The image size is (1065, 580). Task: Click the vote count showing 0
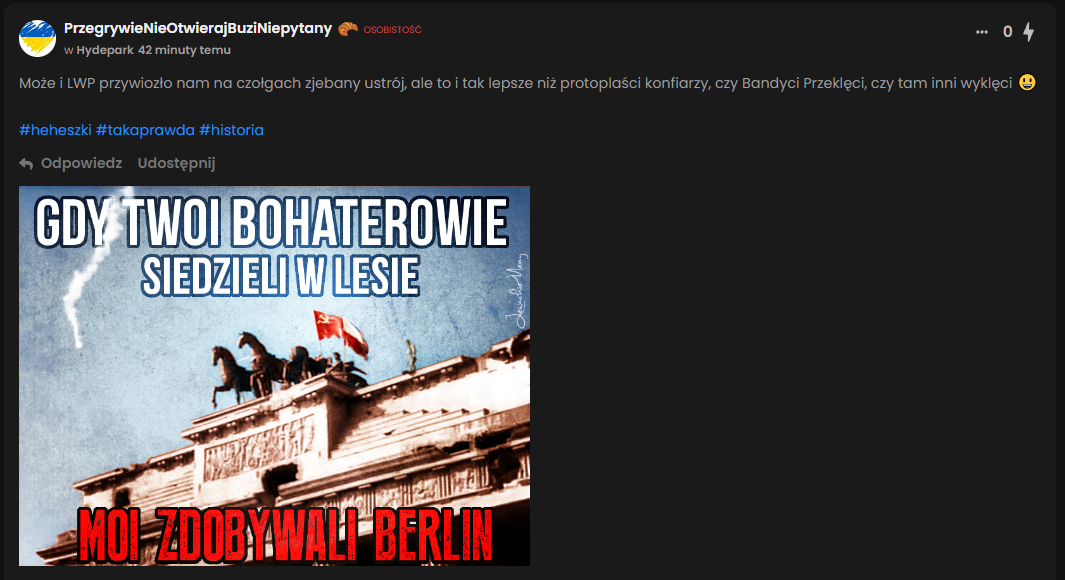tap(1007, 32)
